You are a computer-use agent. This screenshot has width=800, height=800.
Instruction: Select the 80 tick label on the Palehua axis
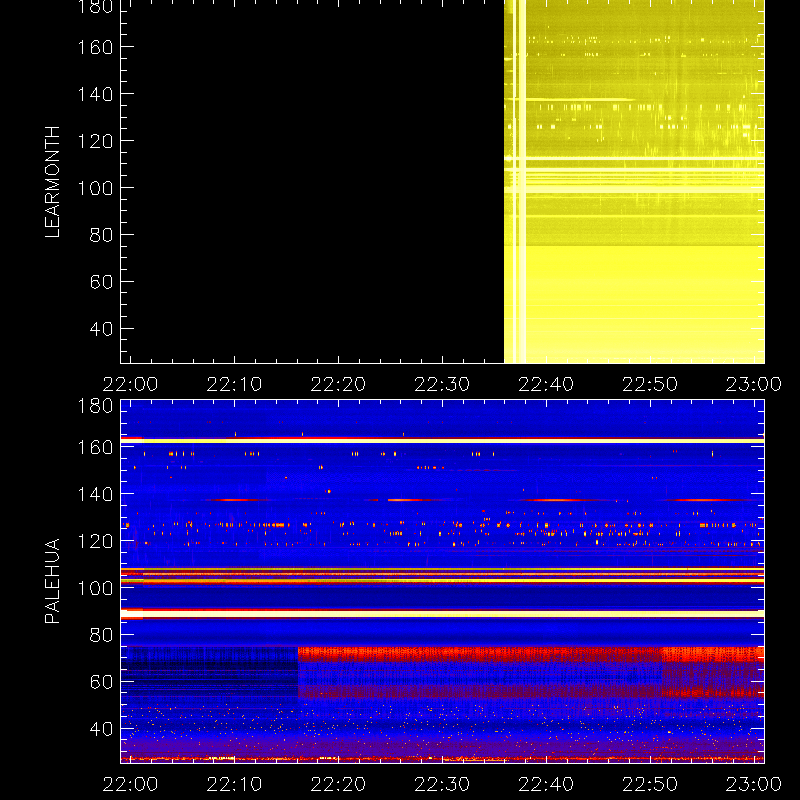101,635
